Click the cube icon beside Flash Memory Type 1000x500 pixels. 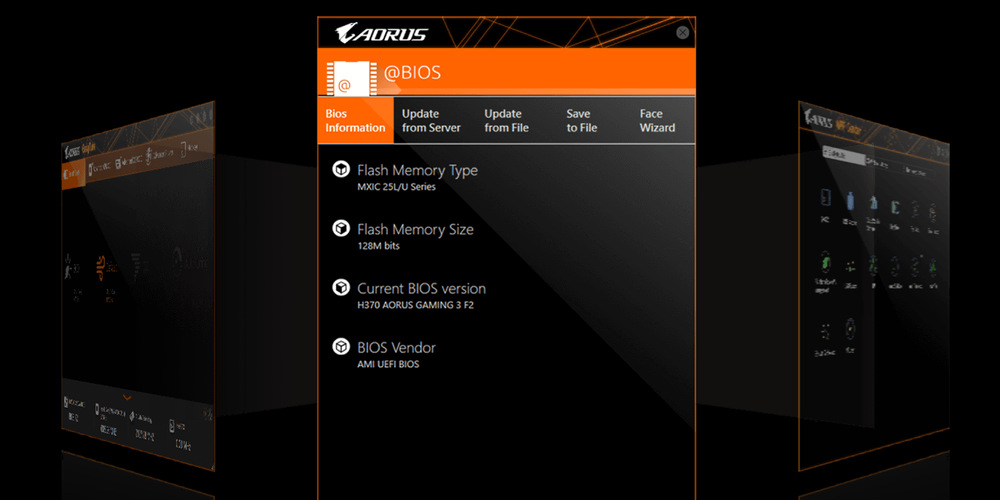pos(341,170)
